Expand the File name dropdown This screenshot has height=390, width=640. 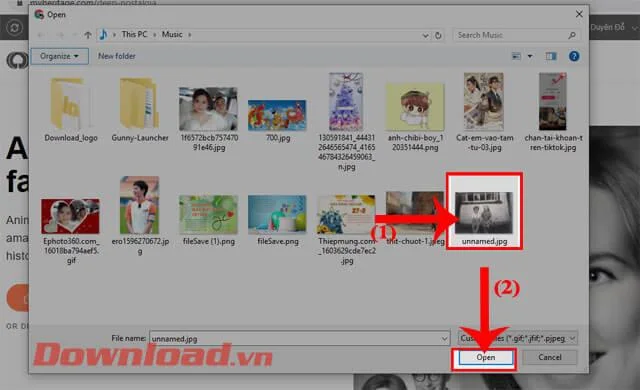click(x=444, y=339)
